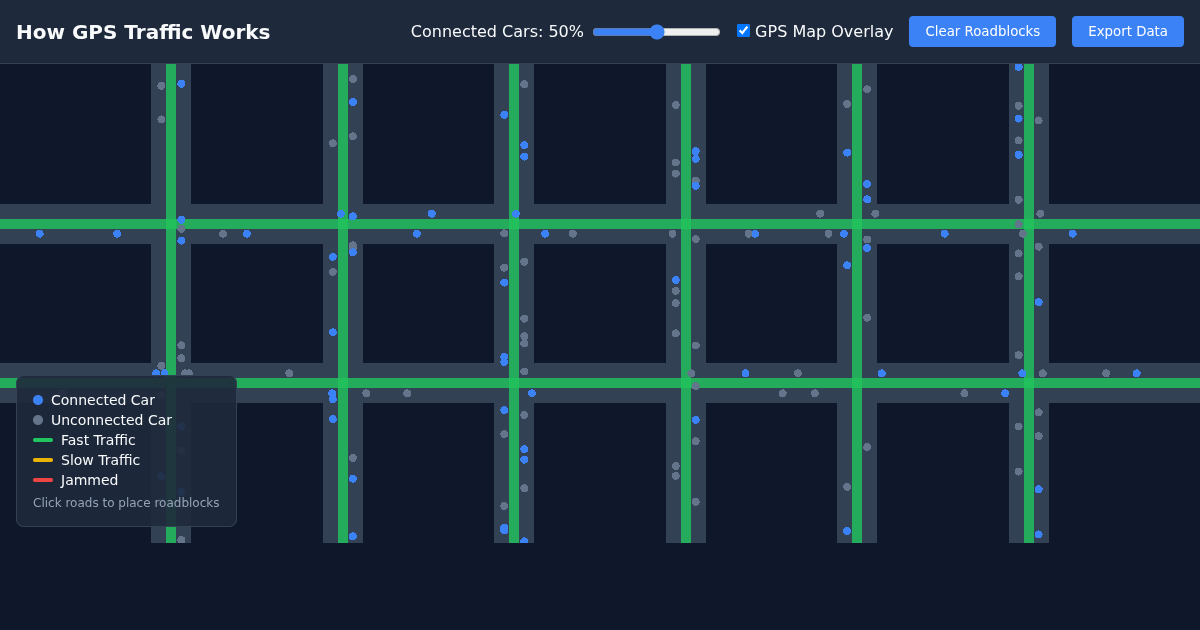Viewport: 1200px width, 630px height.
Task: Click the red Jammed legend line
Action: click(x=43, y=480)
